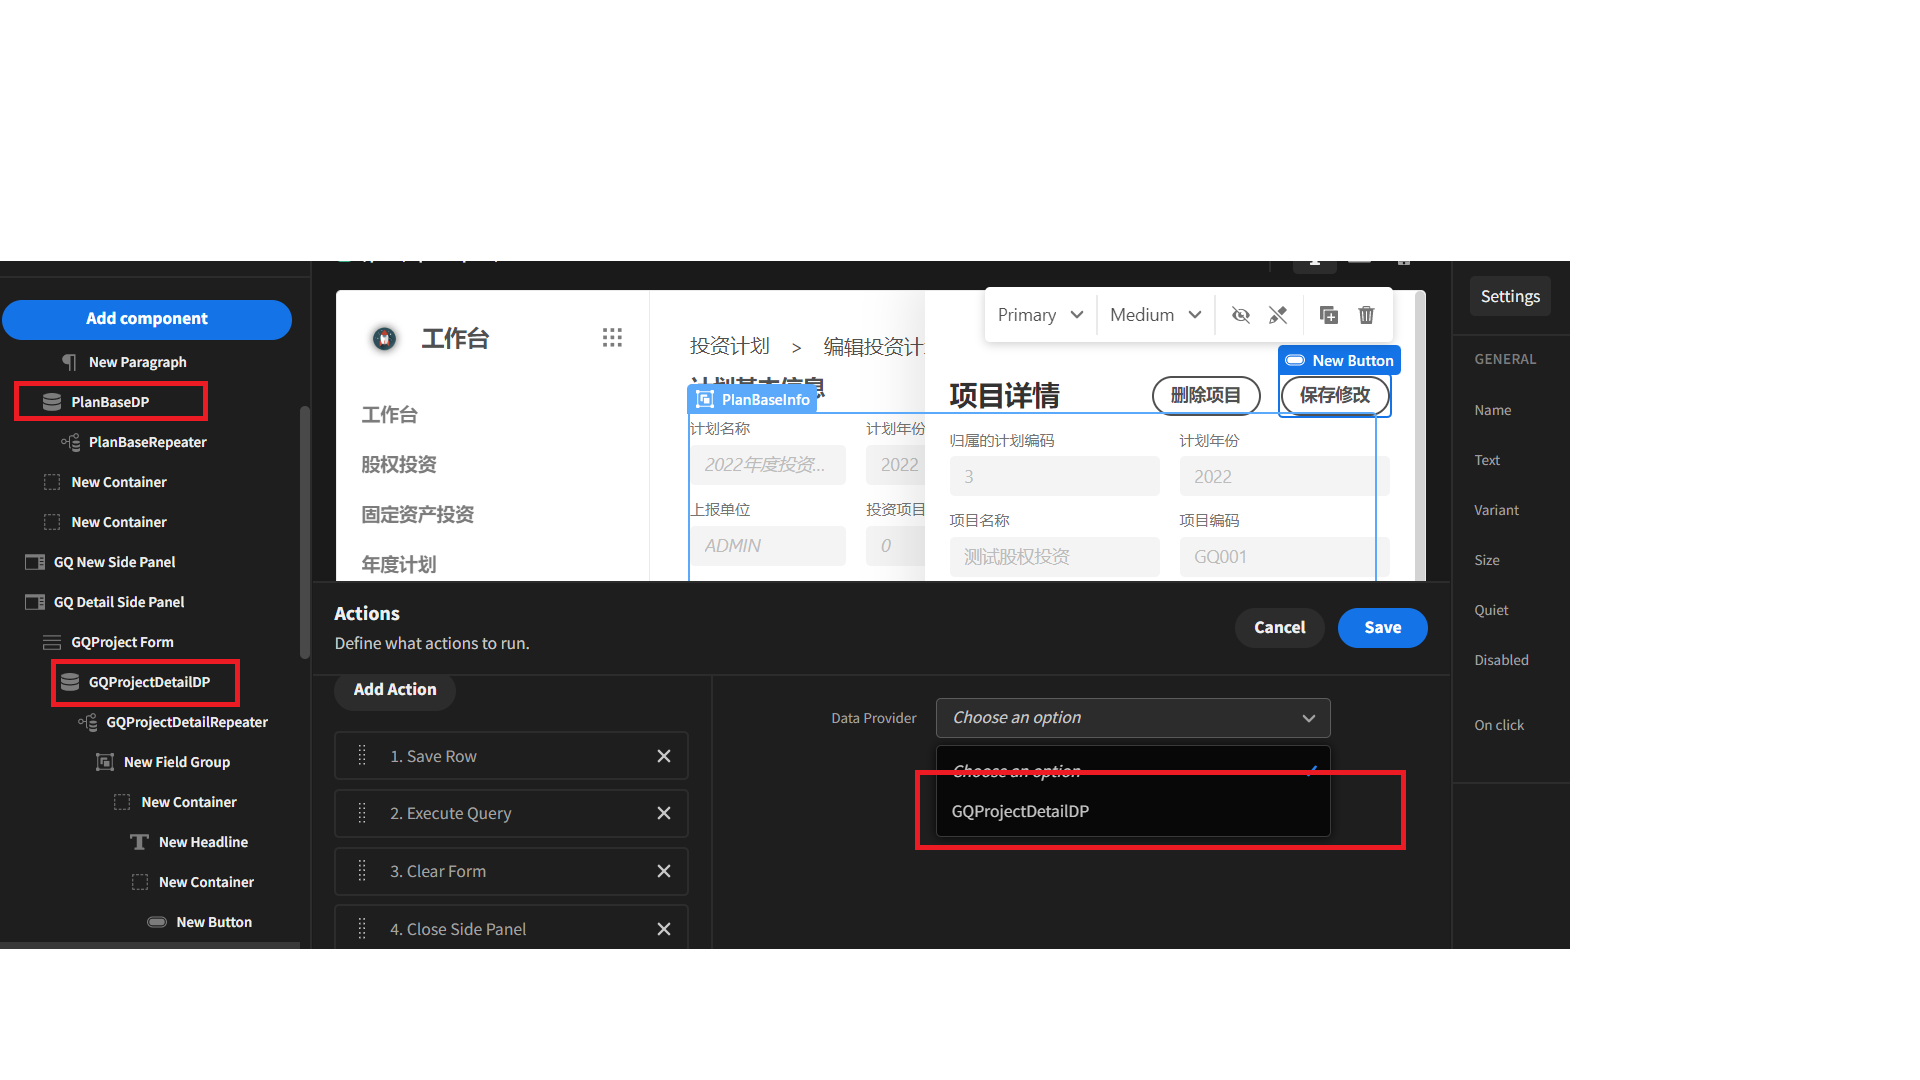The height and width of the screenshot is (1080, 1920).
Task: Select the New Headline component icon
Action: click(139, 841)
